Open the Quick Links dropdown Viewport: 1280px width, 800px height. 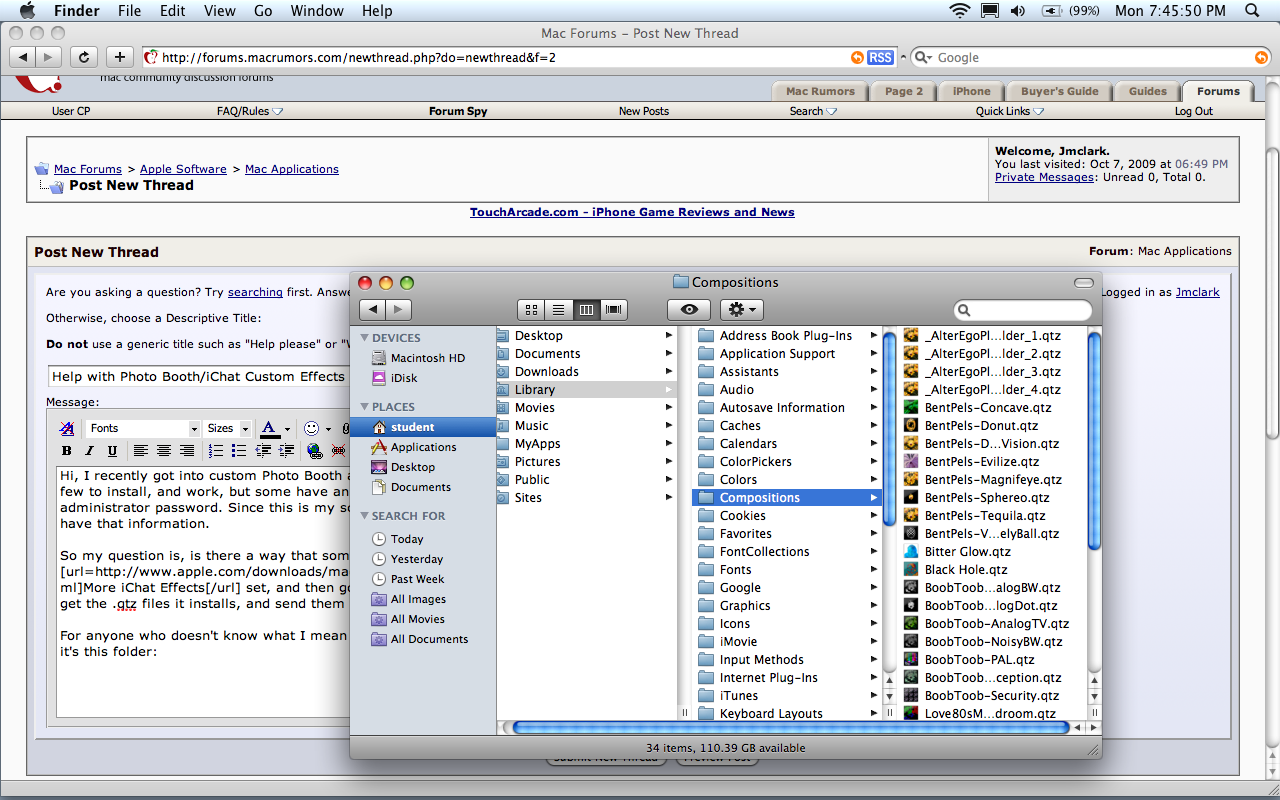pyautogui.click(x=1010, y=111)
